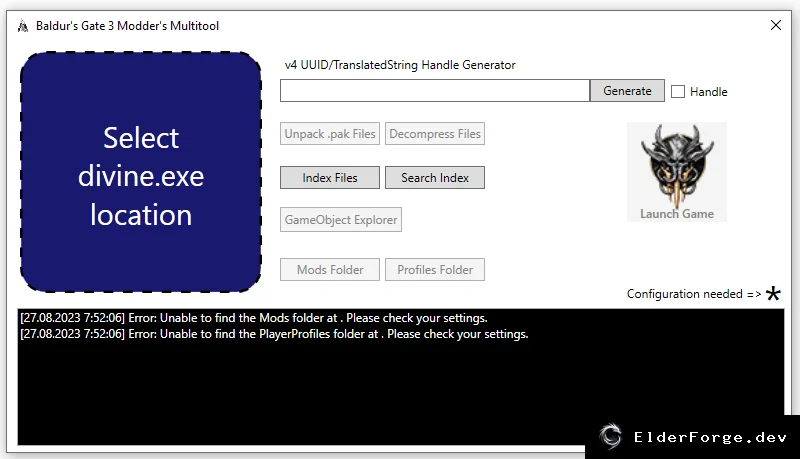
Task: Click the PlayerProfiles folder error log line
Action: [x=274, y=334]
